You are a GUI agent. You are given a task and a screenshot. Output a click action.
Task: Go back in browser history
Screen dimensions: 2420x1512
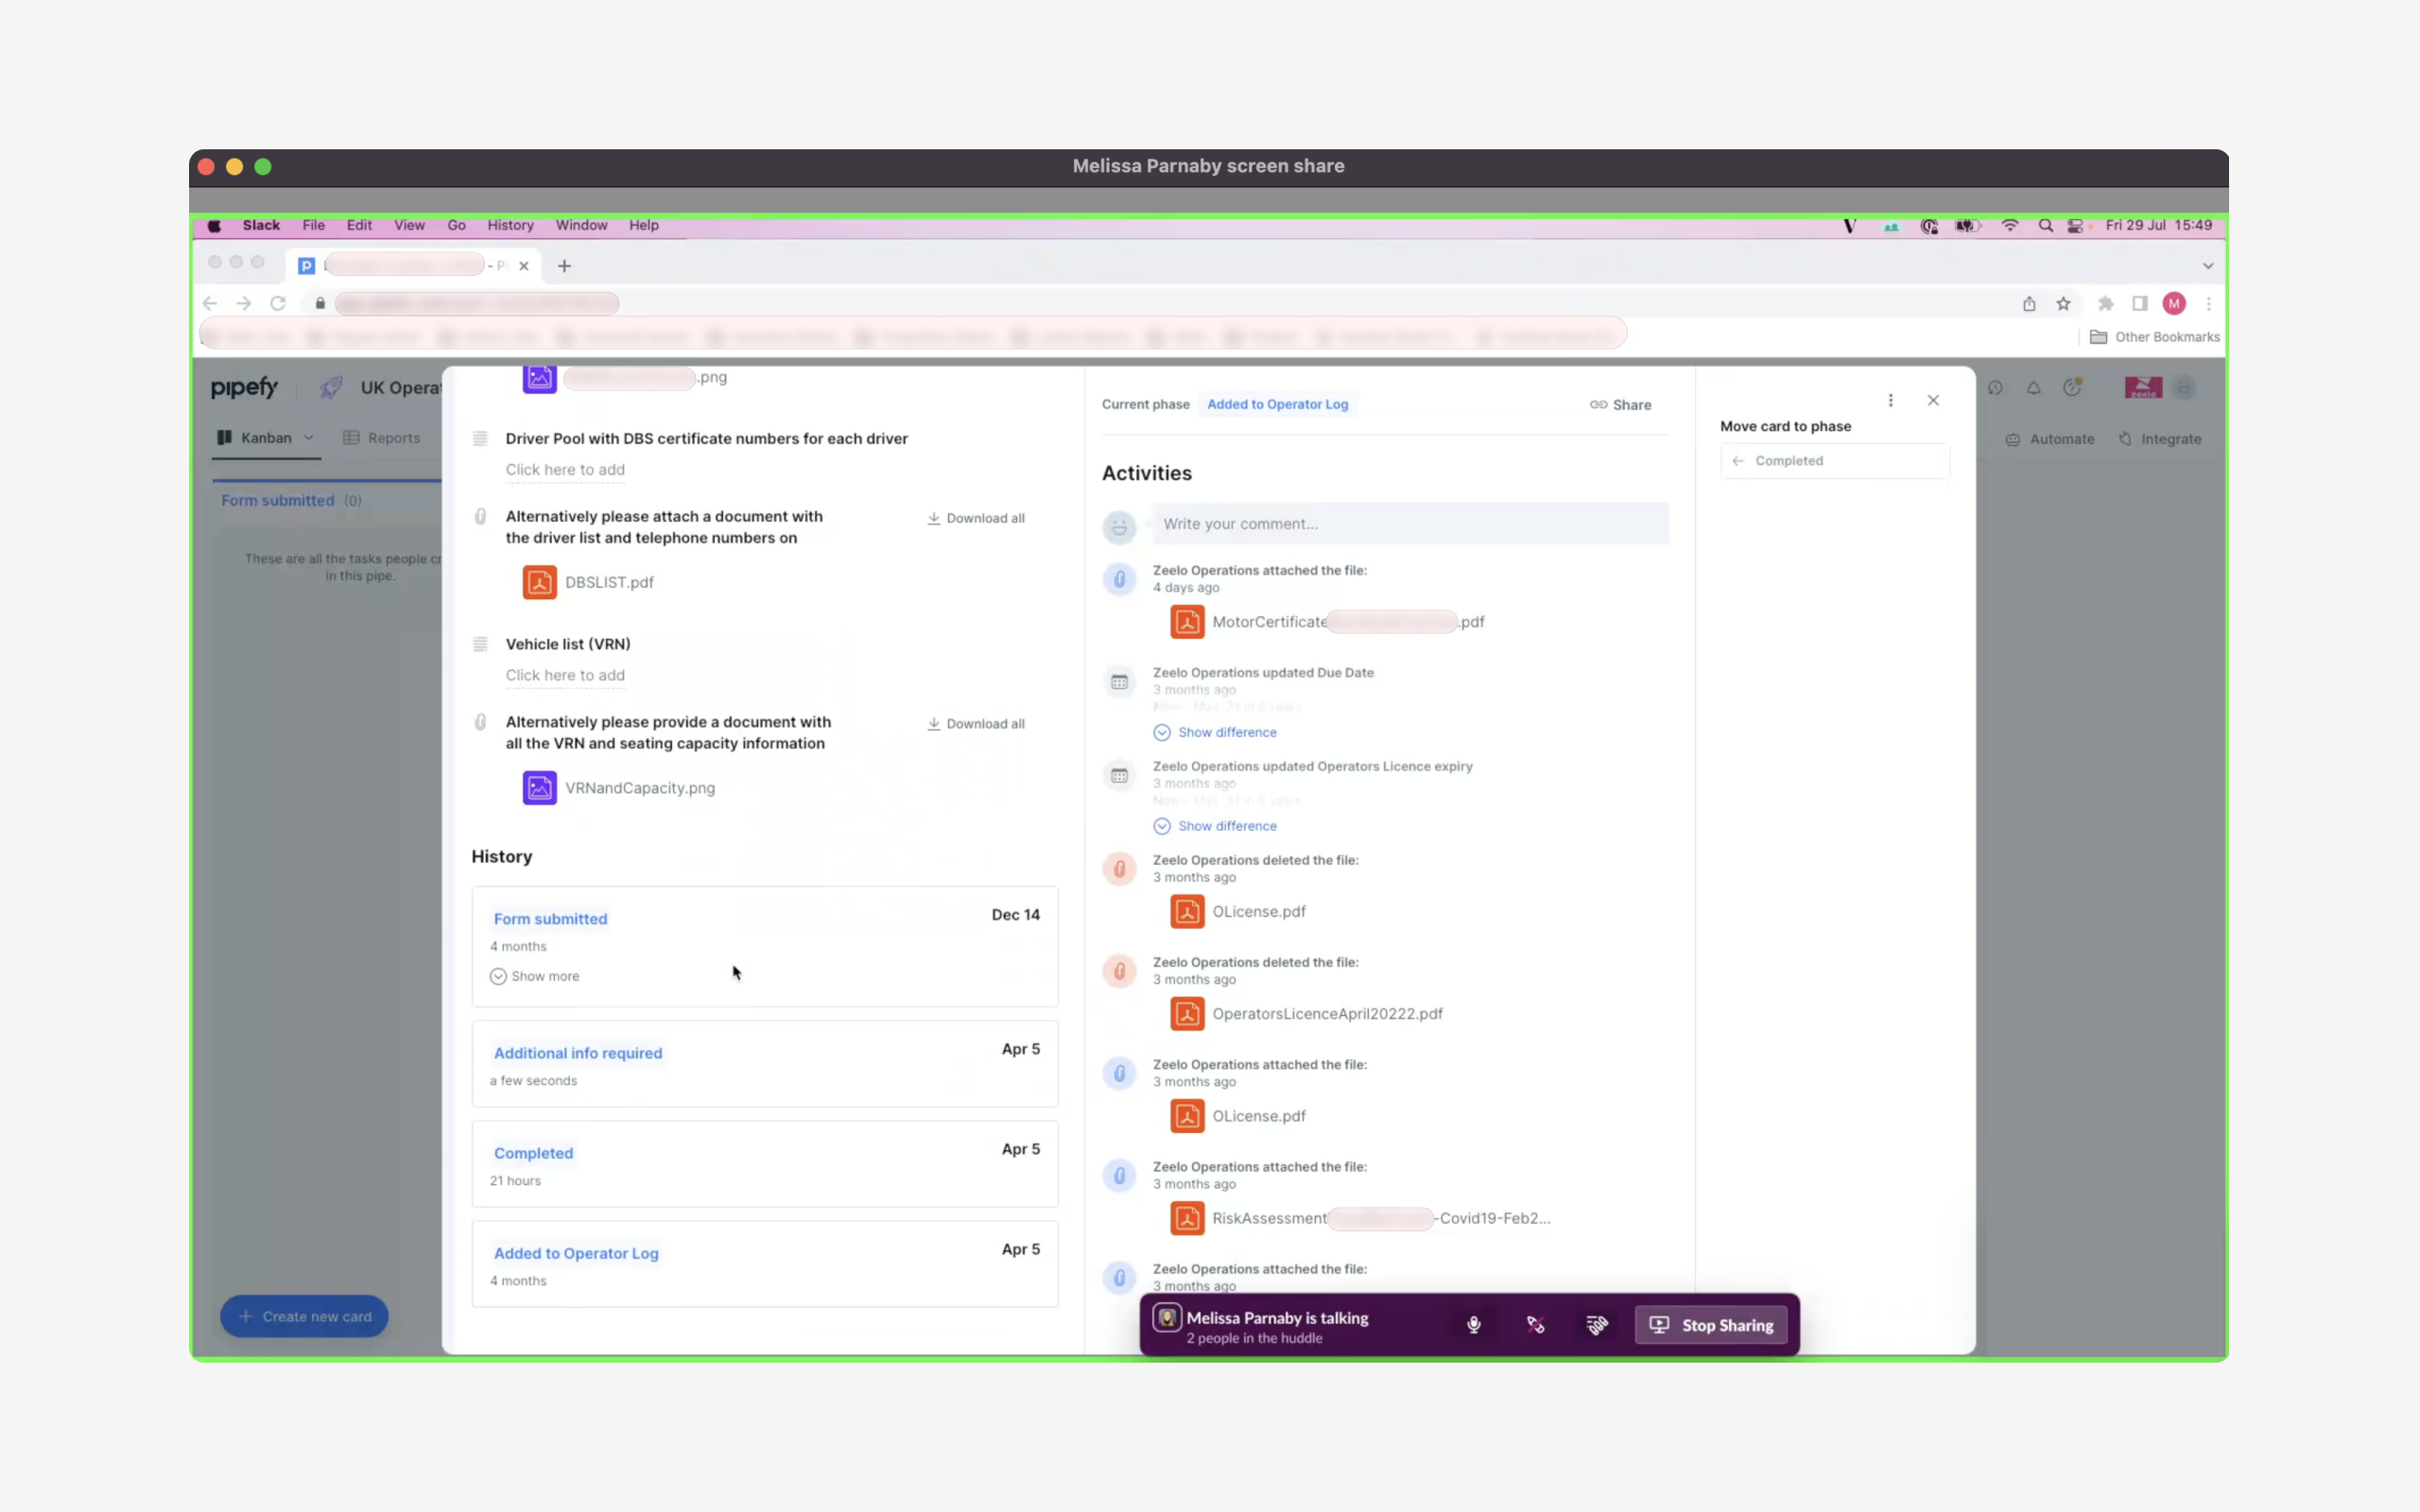[x=209, y=303]
